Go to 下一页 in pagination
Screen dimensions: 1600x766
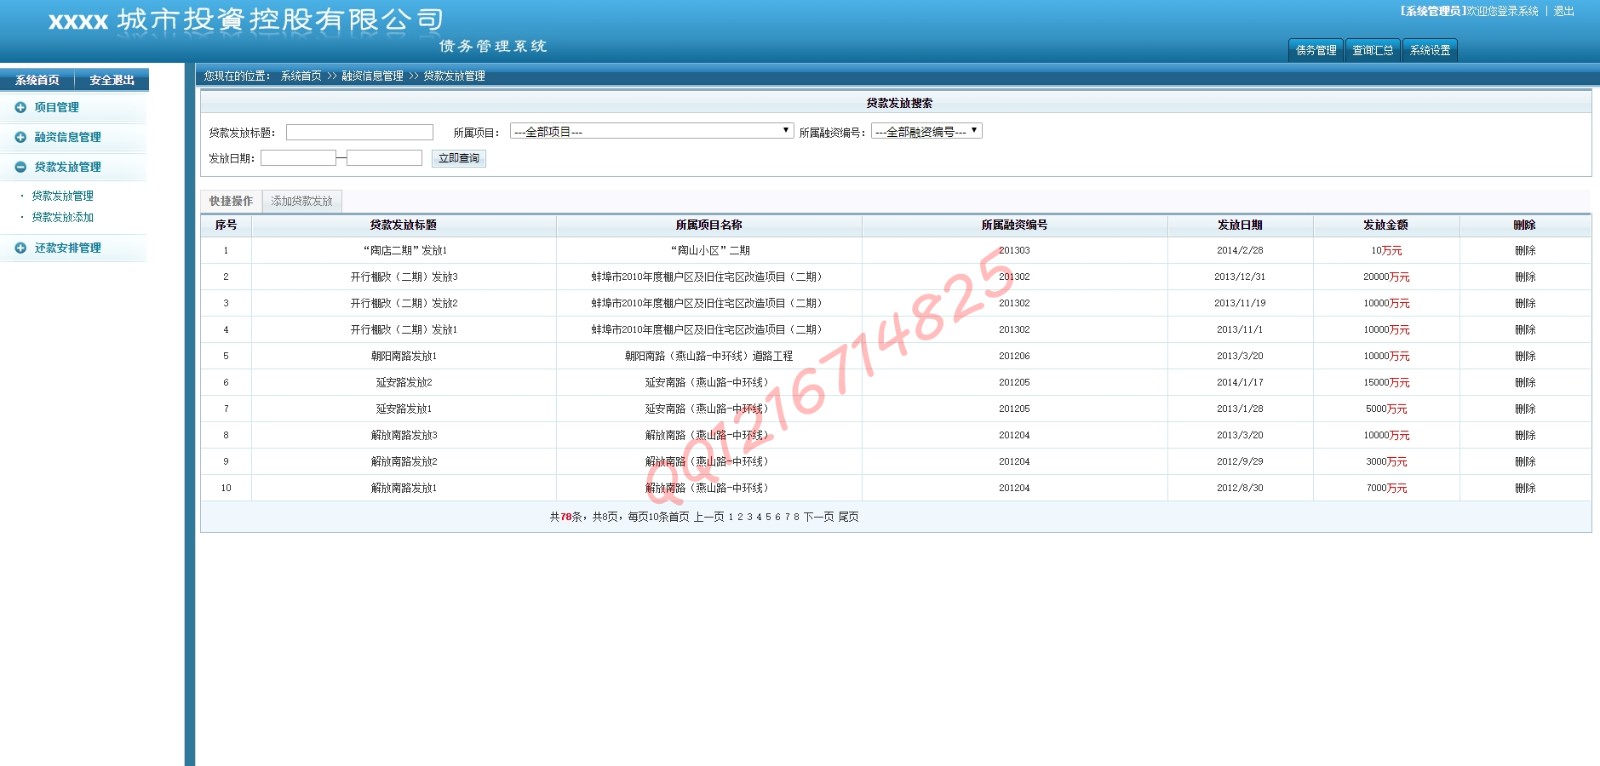pyautogui.click(x=818, y=517)
